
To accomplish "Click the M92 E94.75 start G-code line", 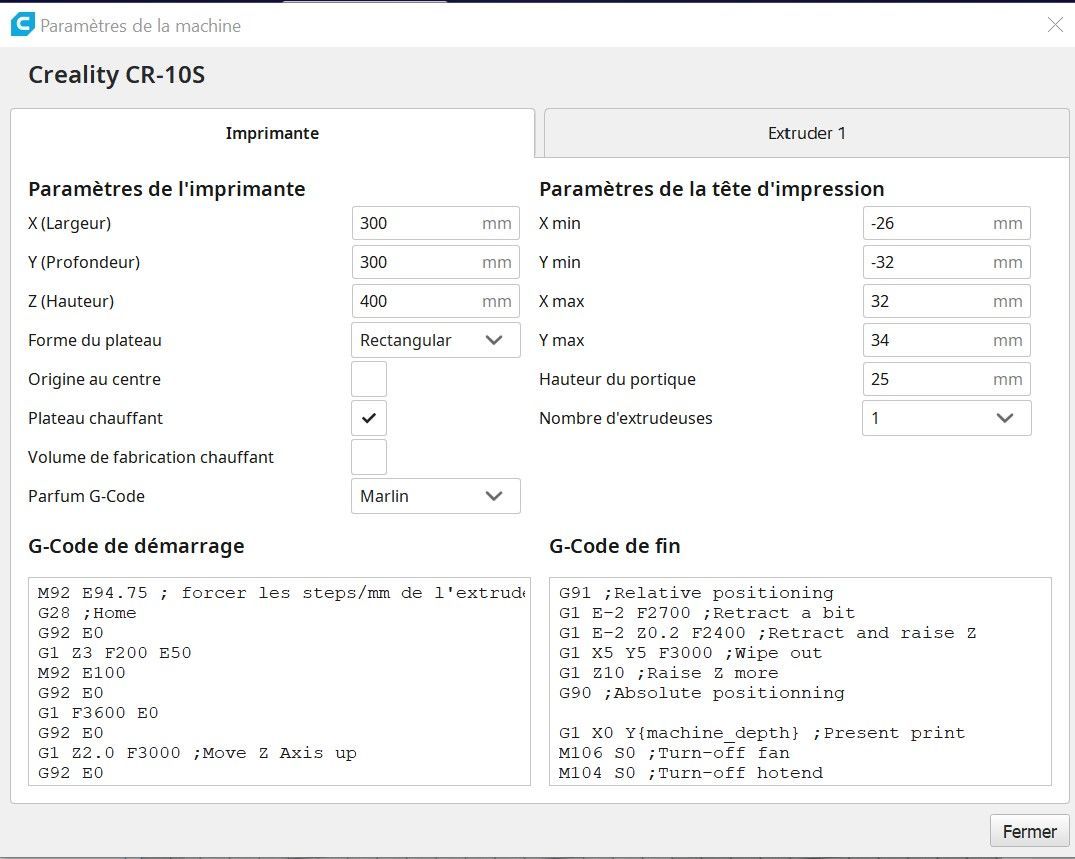I will 281,593.
